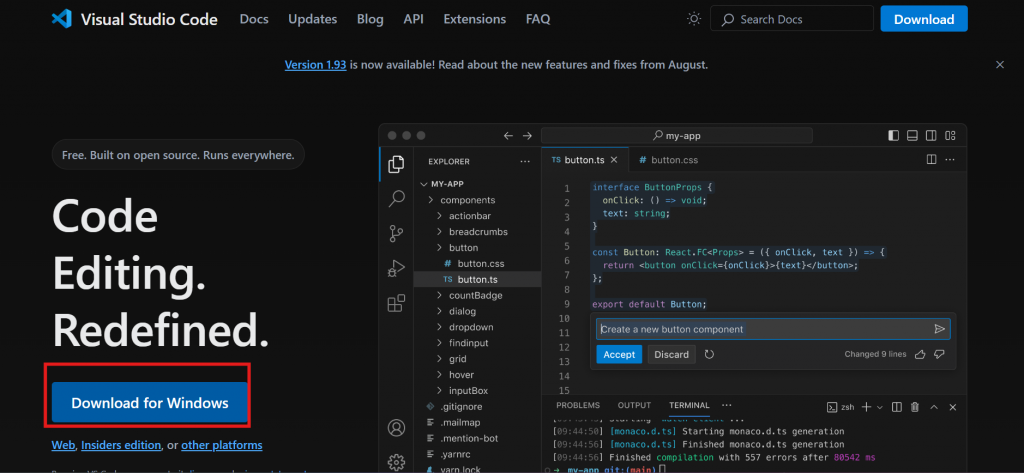Open the Version 1.93 link

coord(315,65)
